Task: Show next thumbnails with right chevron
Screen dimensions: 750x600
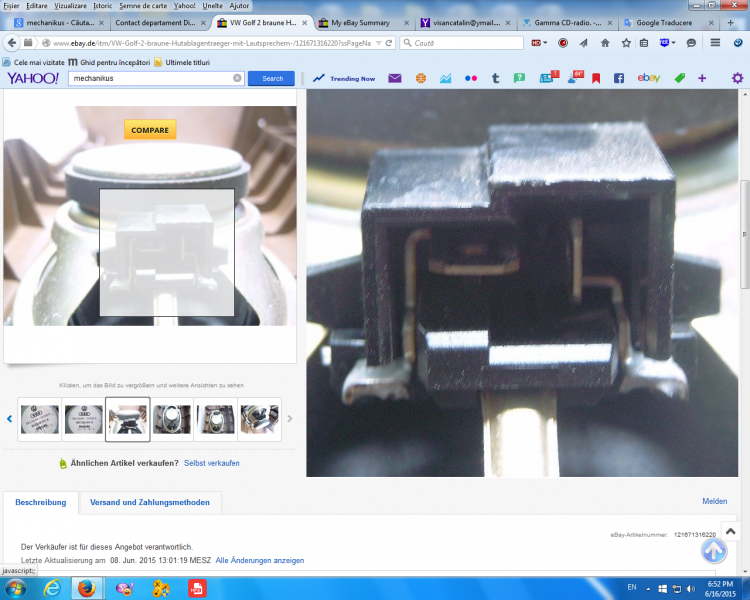Action: 290,419
